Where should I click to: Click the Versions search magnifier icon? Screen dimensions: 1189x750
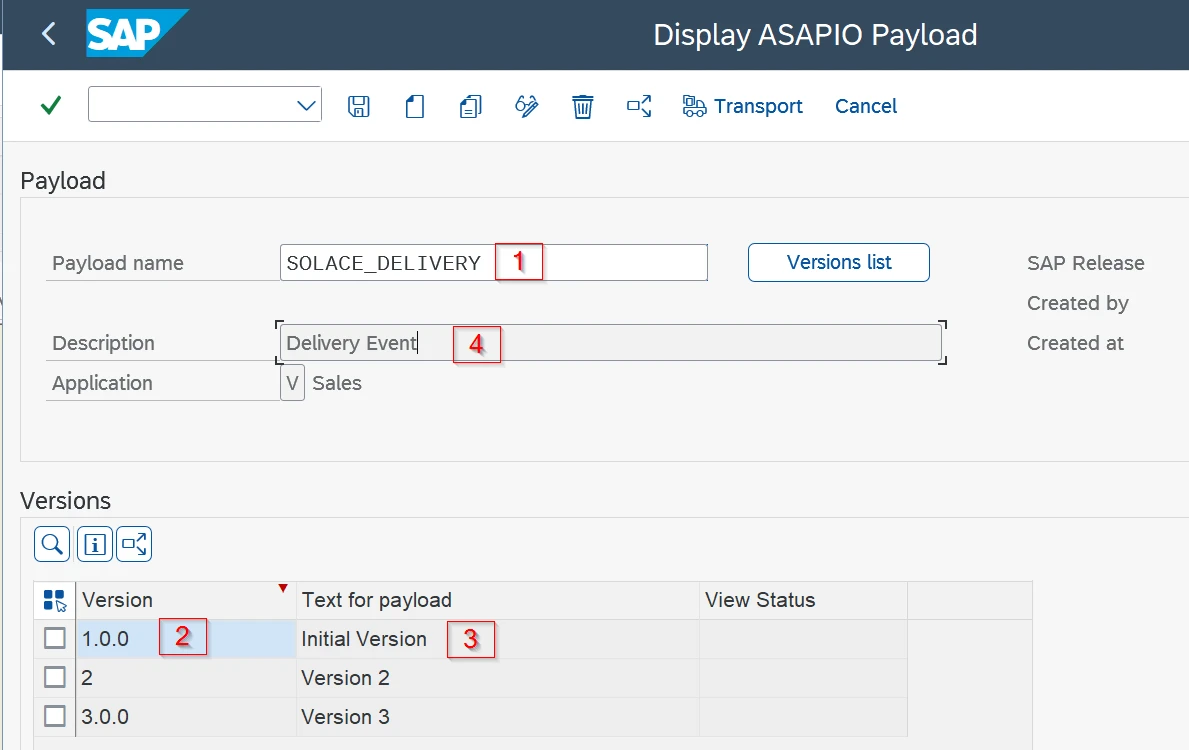[x=52, y=544]
